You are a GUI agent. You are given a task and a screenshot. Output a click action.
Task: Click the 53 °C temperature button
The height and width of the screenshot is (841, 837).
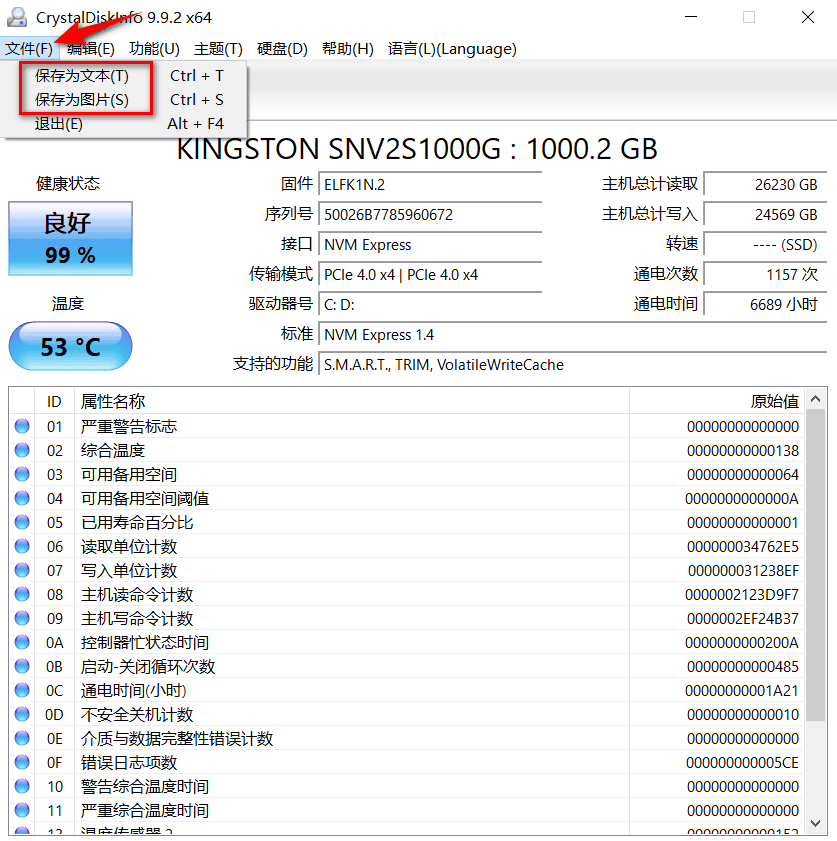[x=70, y=346]
